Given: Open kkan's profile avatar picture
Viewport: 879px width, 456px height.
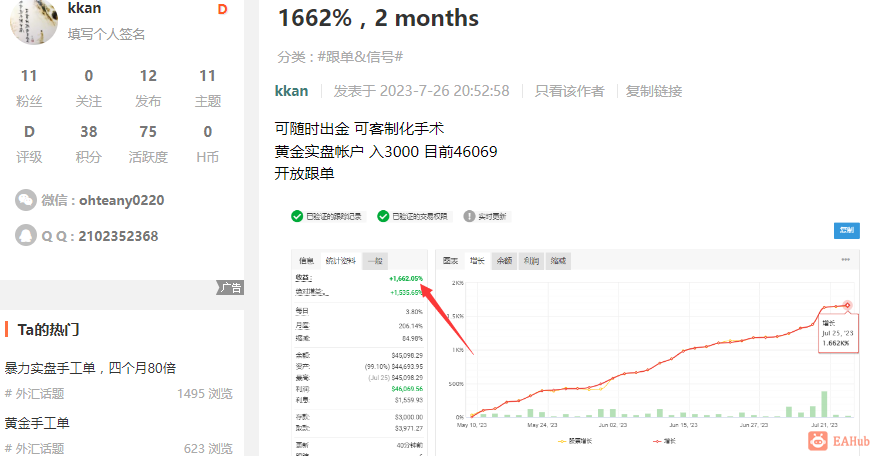Looking at the screenshot, I should 34,20.
